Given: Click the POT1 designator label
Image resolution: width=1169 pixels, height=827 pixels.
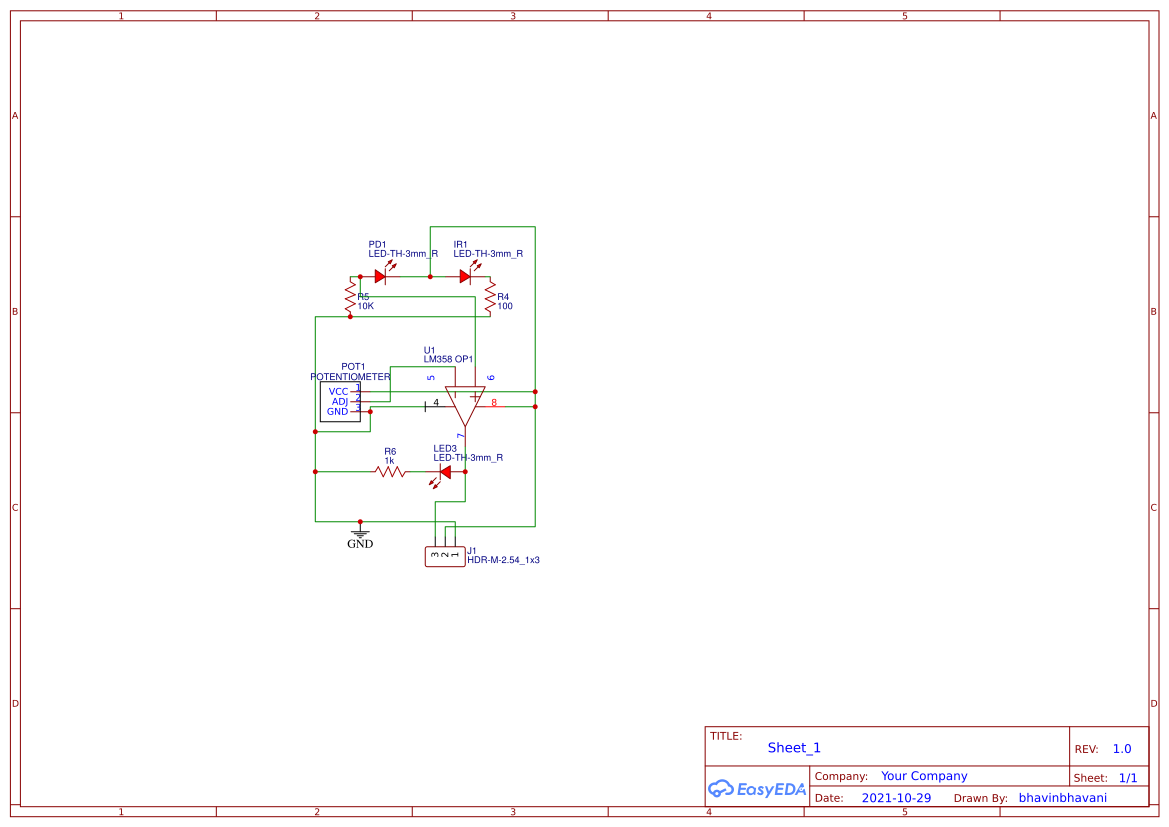Looking at the screenshot, I should [x=353, y=367].
